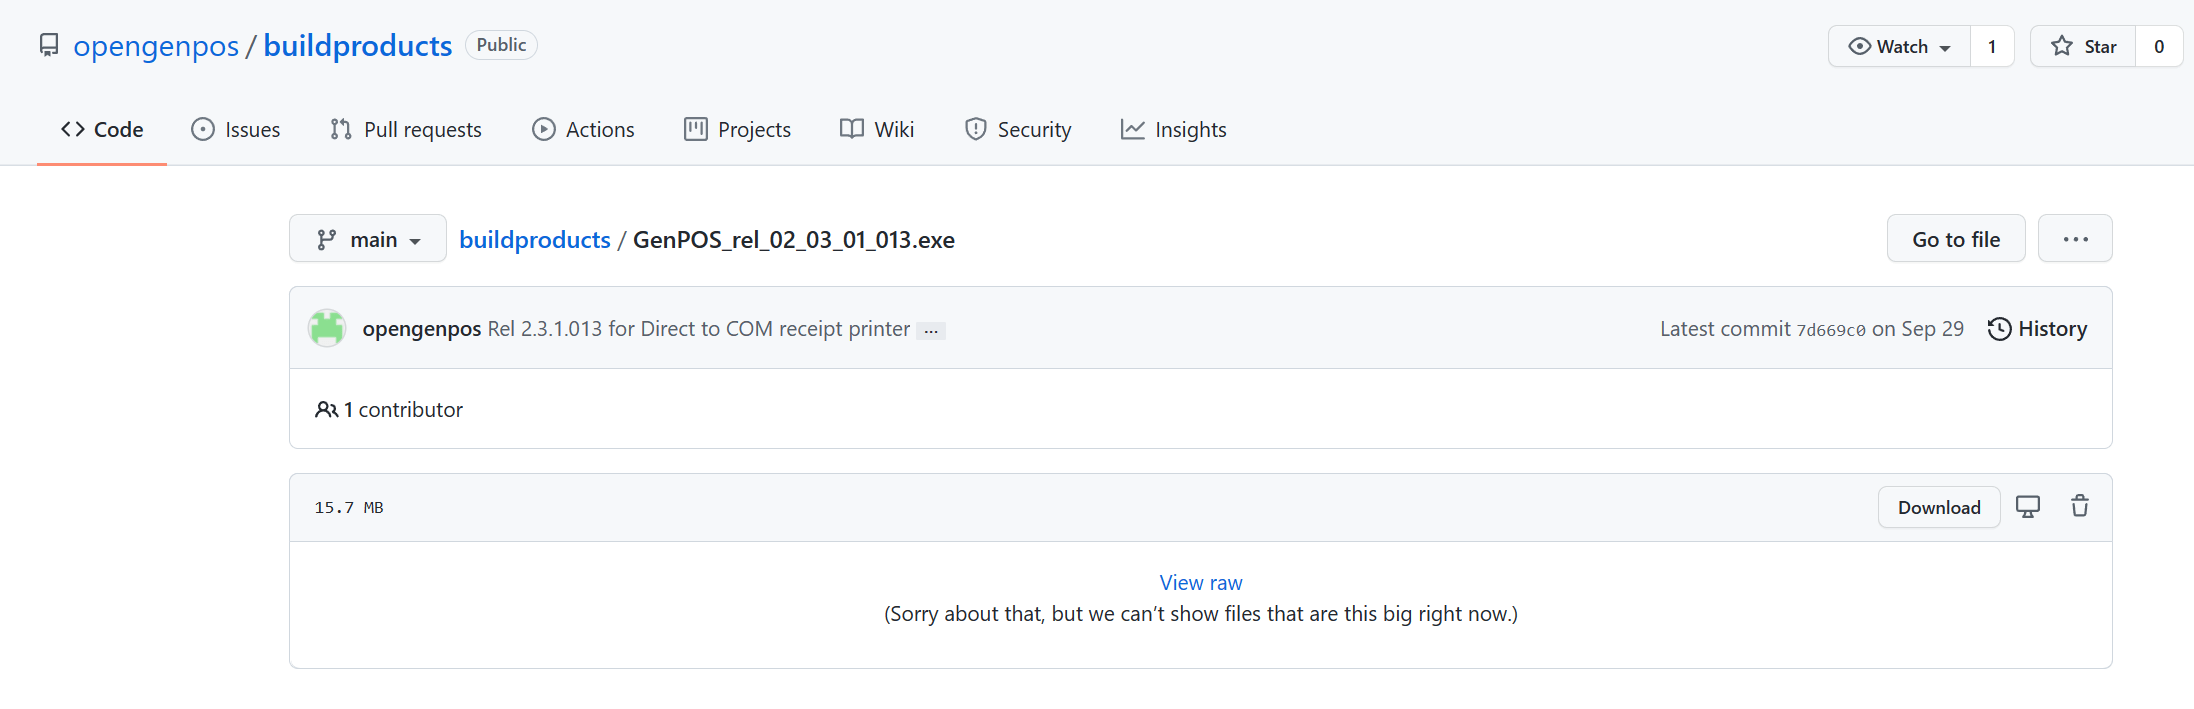The height and width of the screenshot is (709, 2194).
Task: Delete this file using the trash icon
Action: [x=2080, y=506]
